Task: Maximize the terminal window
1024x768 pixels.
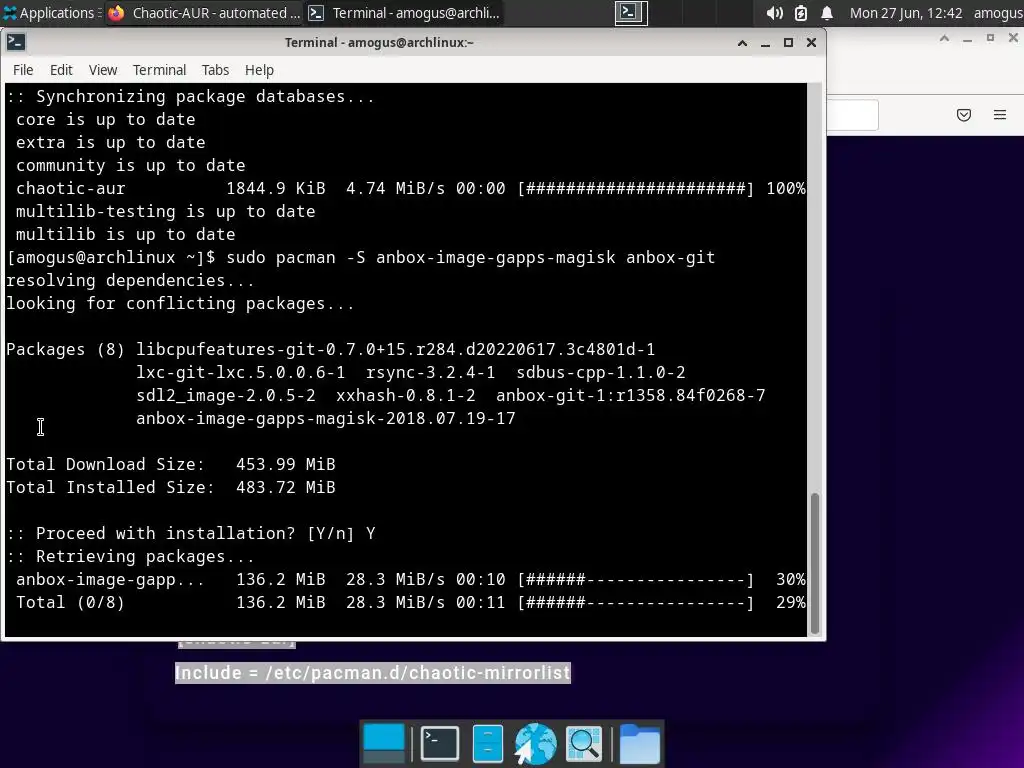Action: (x=788, y=43)
